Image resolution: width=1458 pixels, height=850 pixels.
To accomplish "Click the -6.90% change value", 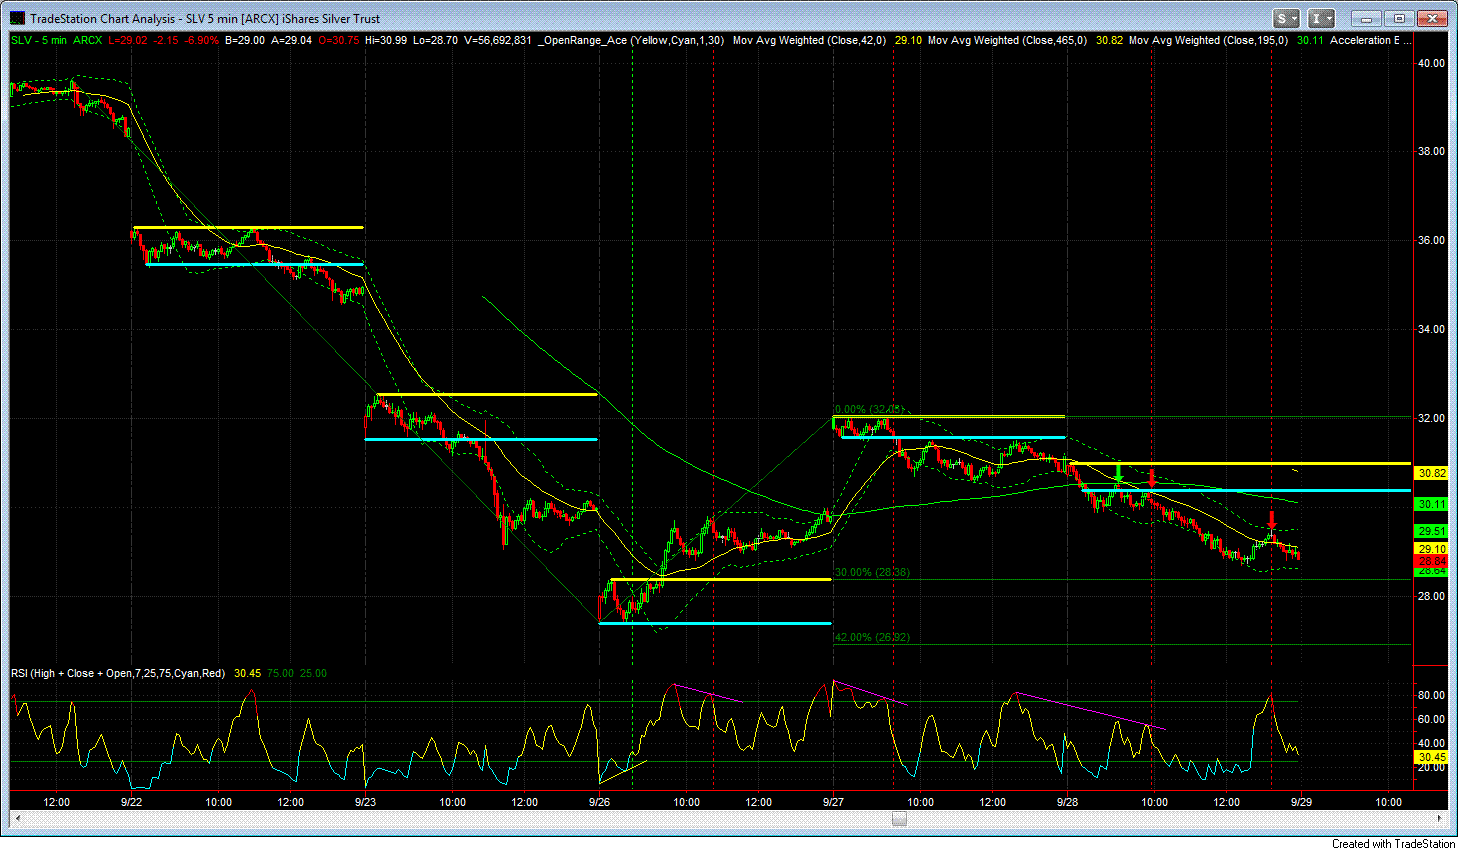I will (x=202, y=40).
